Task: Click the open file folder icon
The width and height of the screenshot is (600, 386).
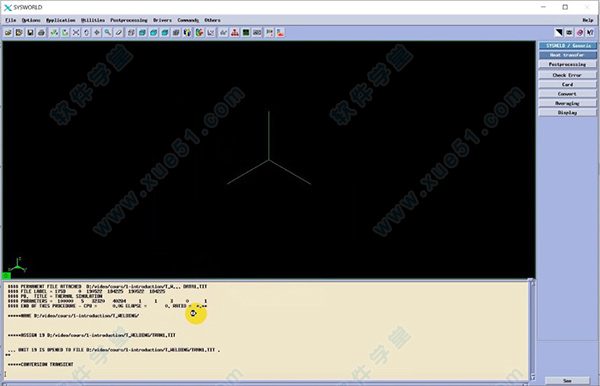Action: (8, 33)
